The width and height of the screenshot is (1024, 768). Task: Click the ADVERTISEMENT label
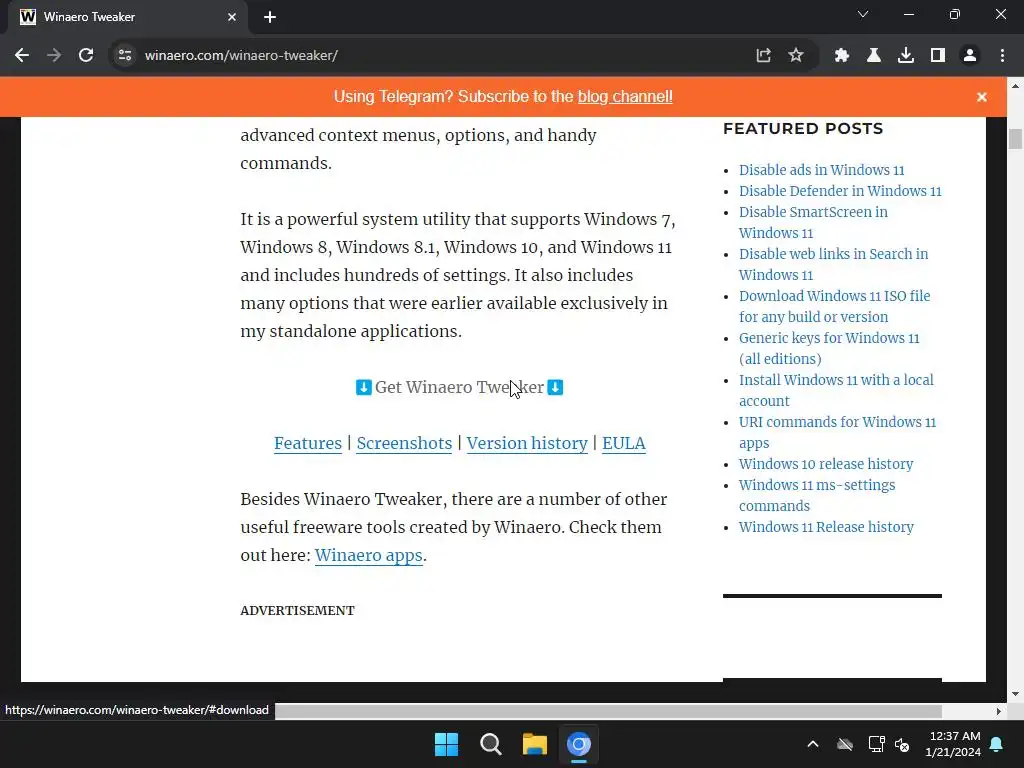(297, 611)
